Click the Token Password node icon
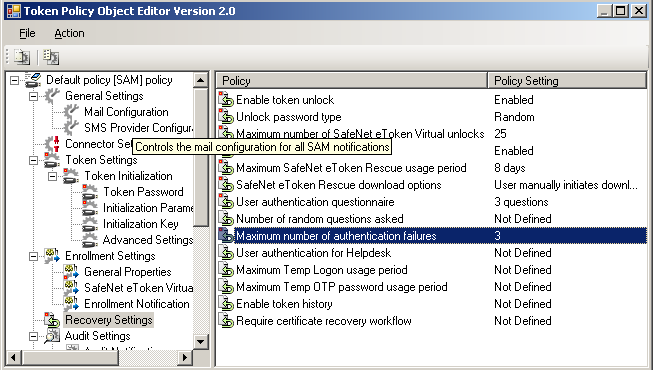 [90, 192]
